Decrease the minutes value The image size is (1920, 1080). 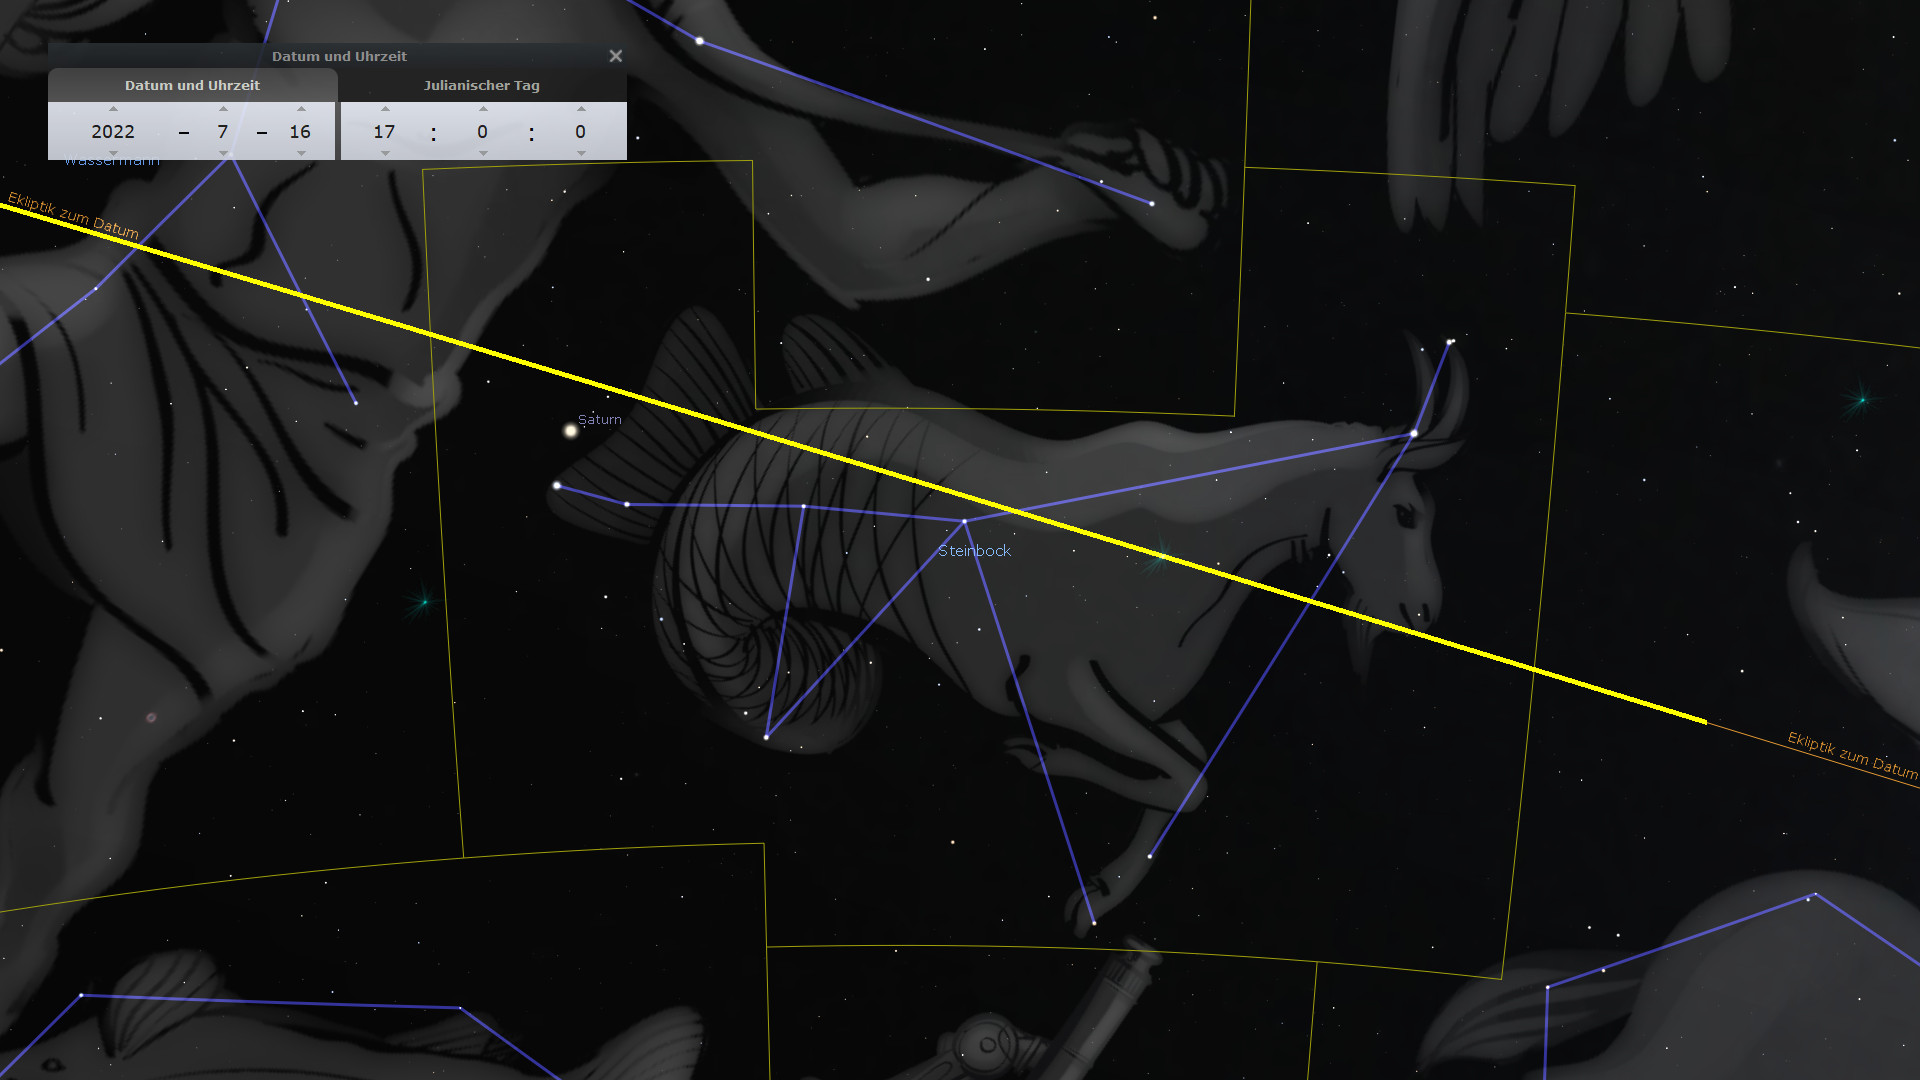(483, 153)
